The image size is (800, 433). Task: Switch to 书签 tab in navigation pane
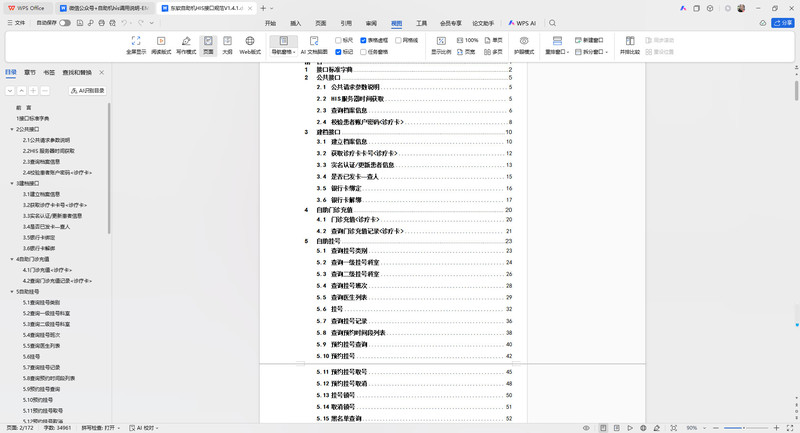[49, 72]
